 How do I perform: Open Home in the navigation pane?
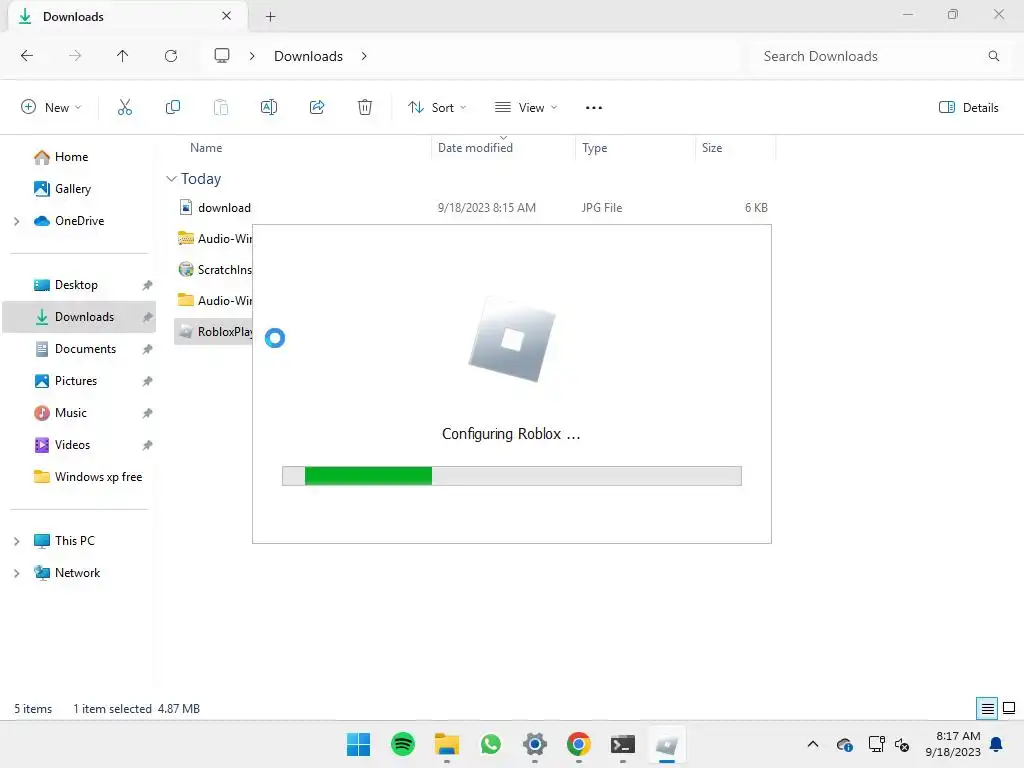71,157
